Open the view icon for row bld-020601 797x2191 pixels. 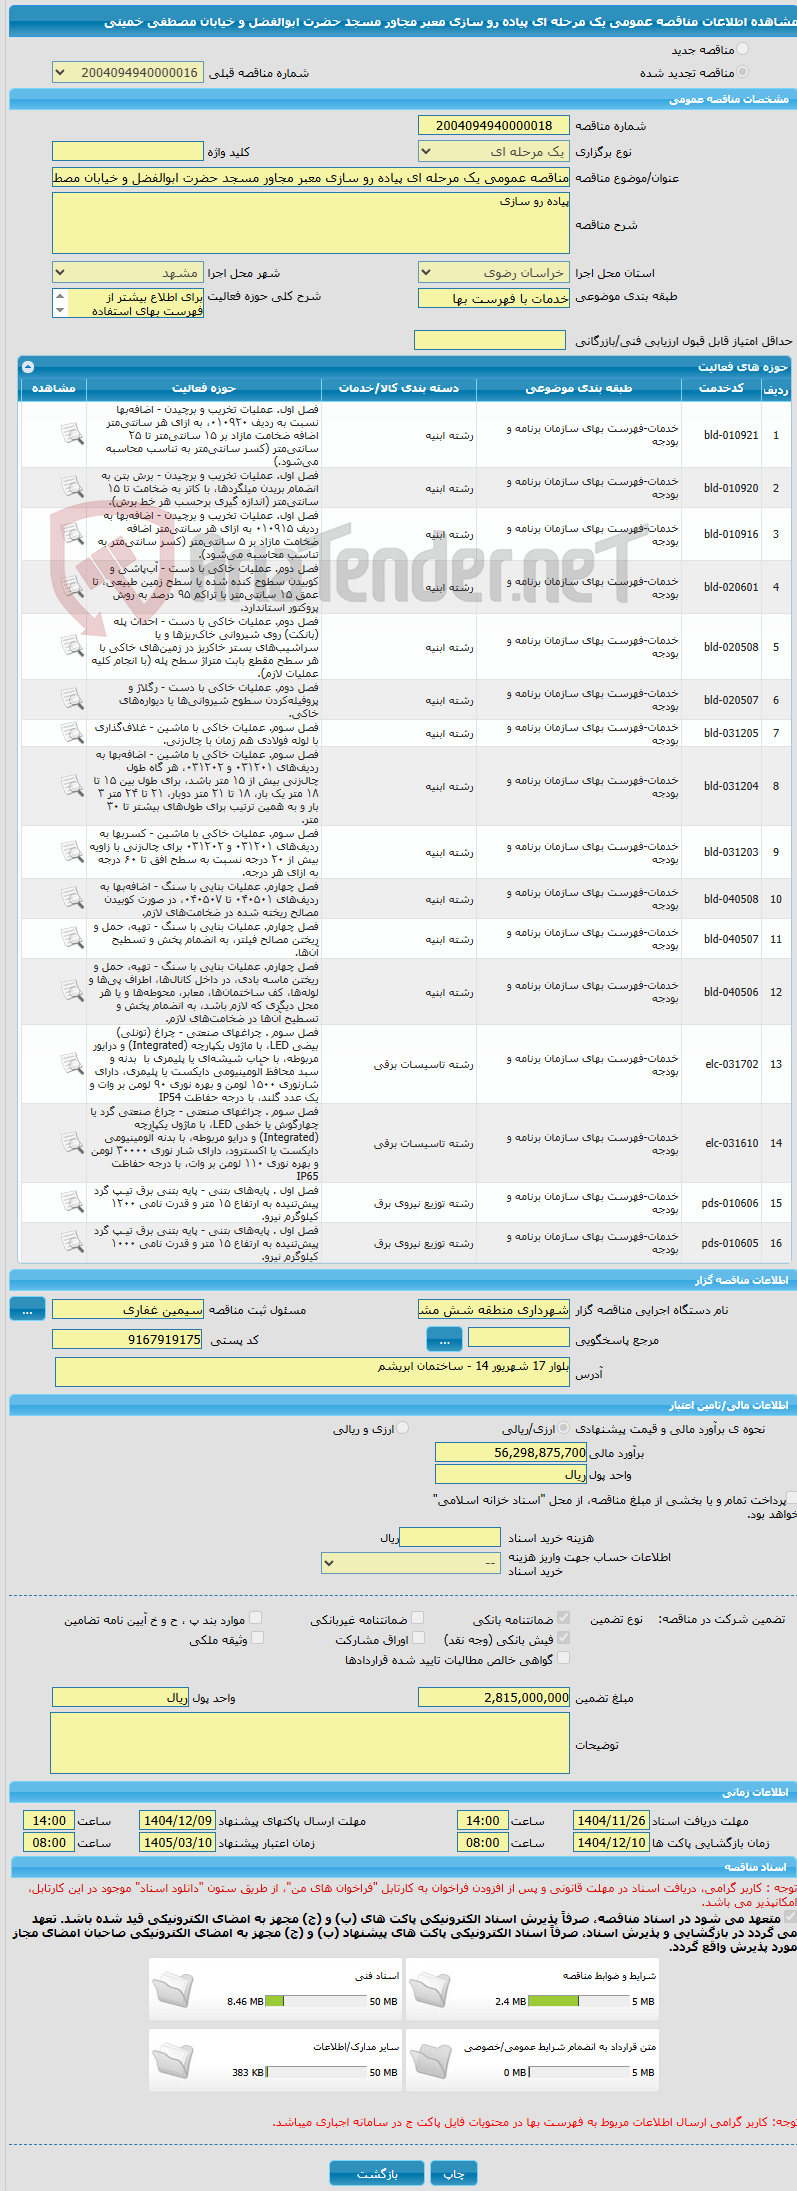[x=72, y=587]
